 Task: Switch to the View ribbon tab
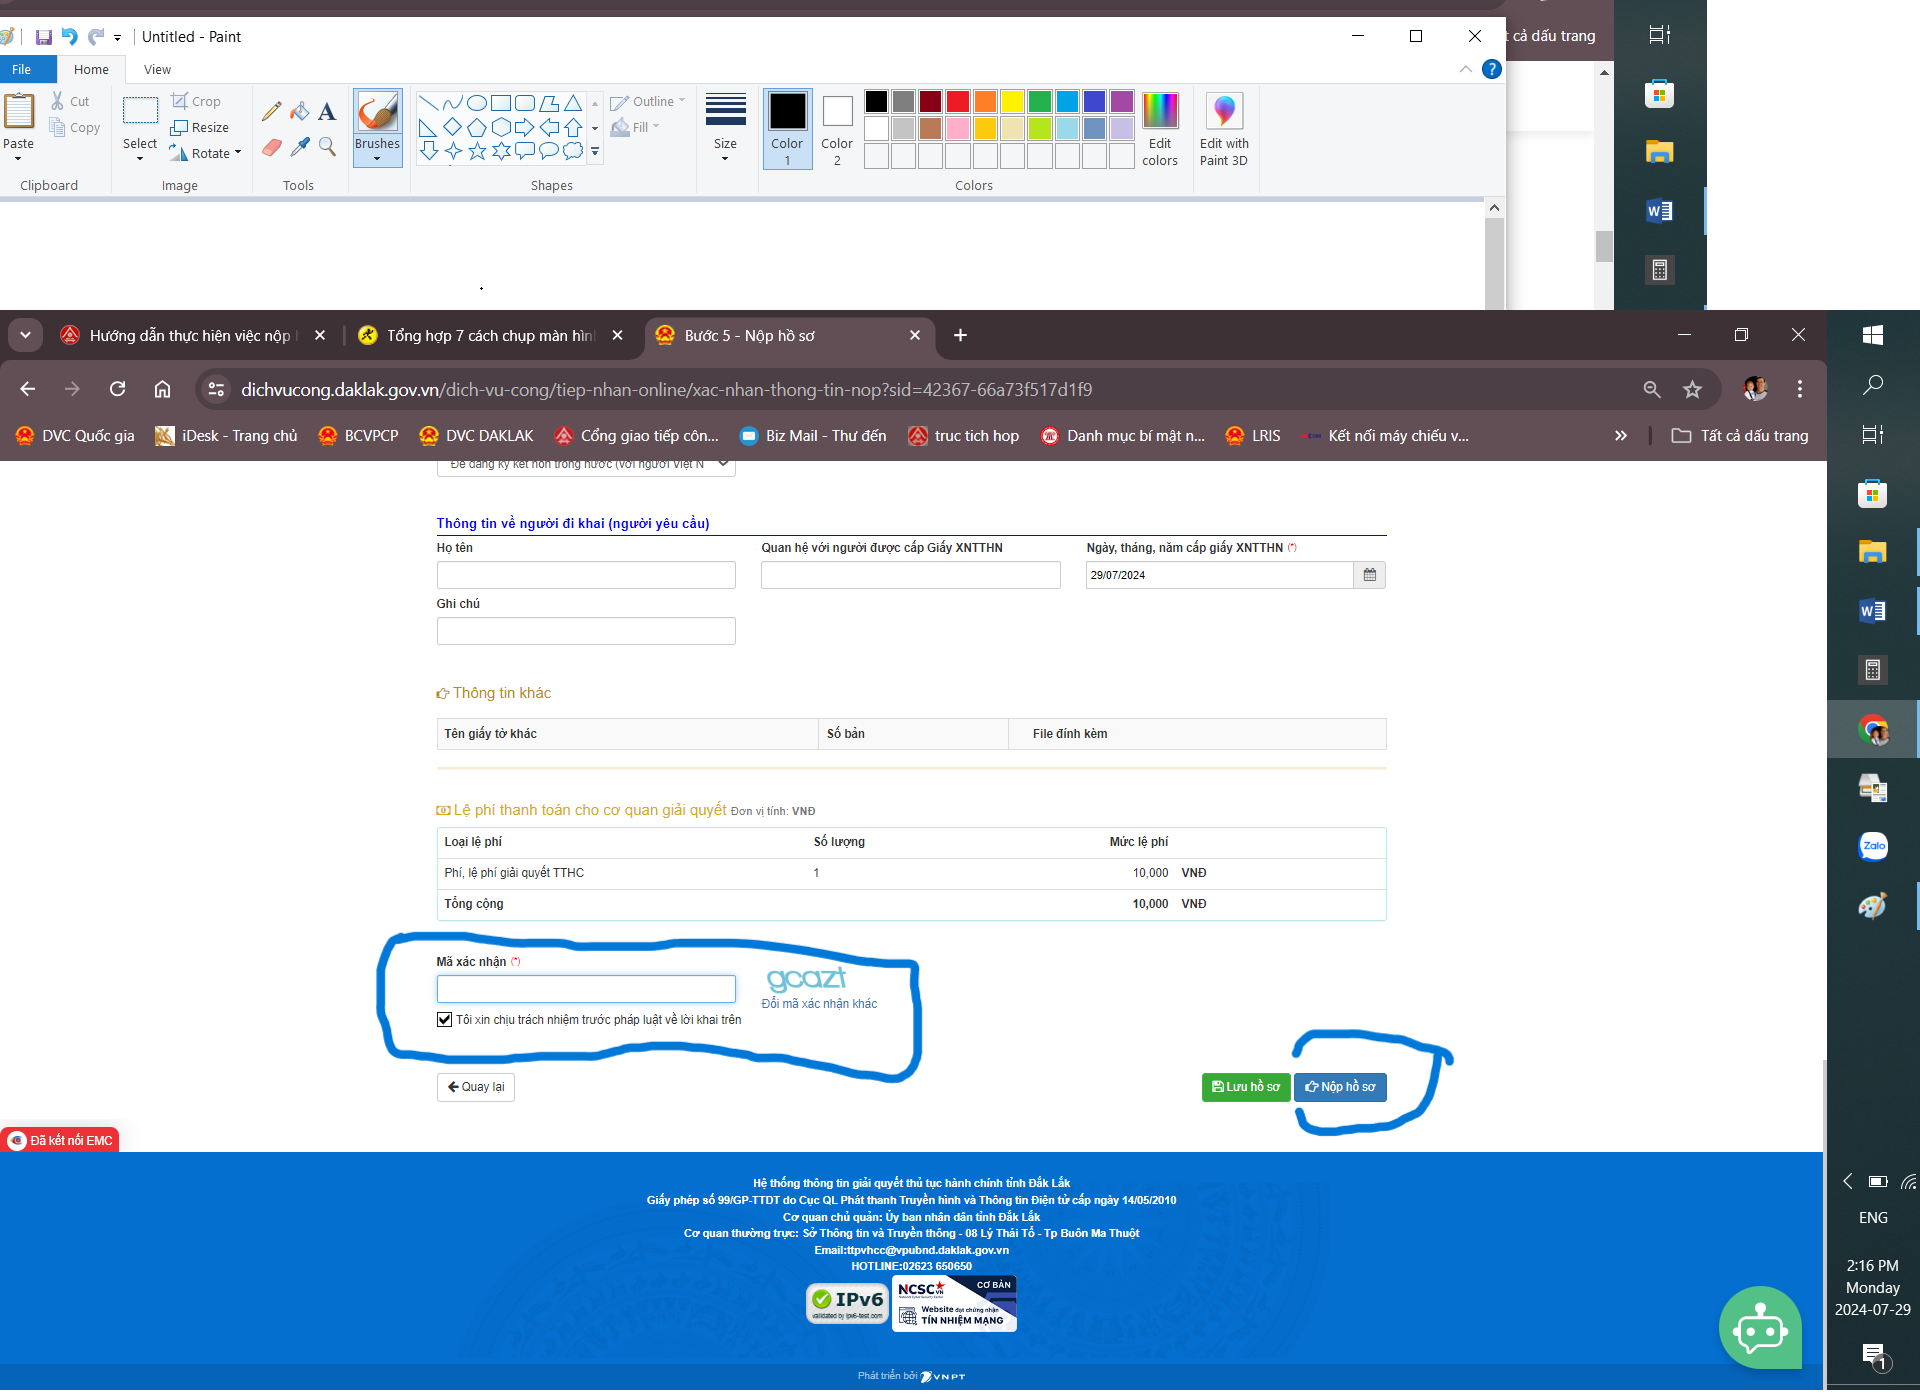[x=158, y=69]
